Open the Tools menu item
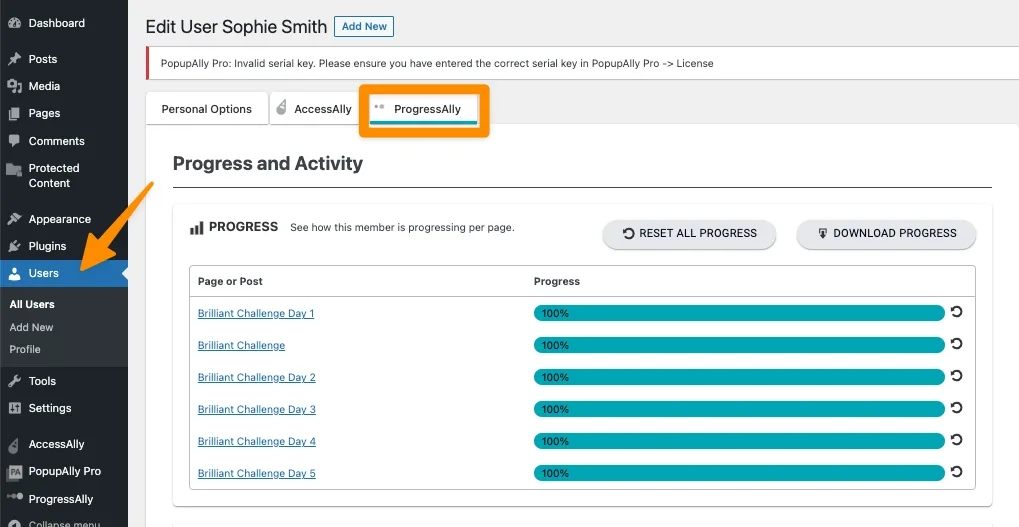 (42, 381)
